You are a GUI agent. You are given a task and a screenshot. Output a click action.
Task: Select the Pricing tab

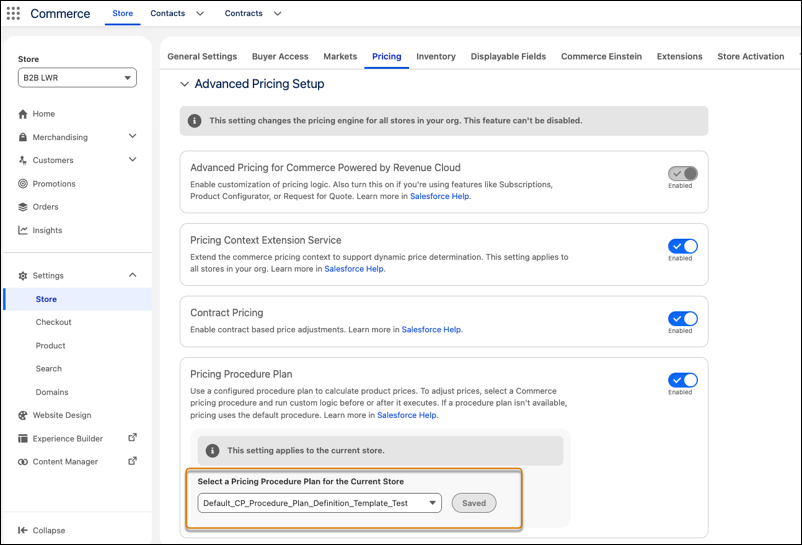(x=387, y=56)
